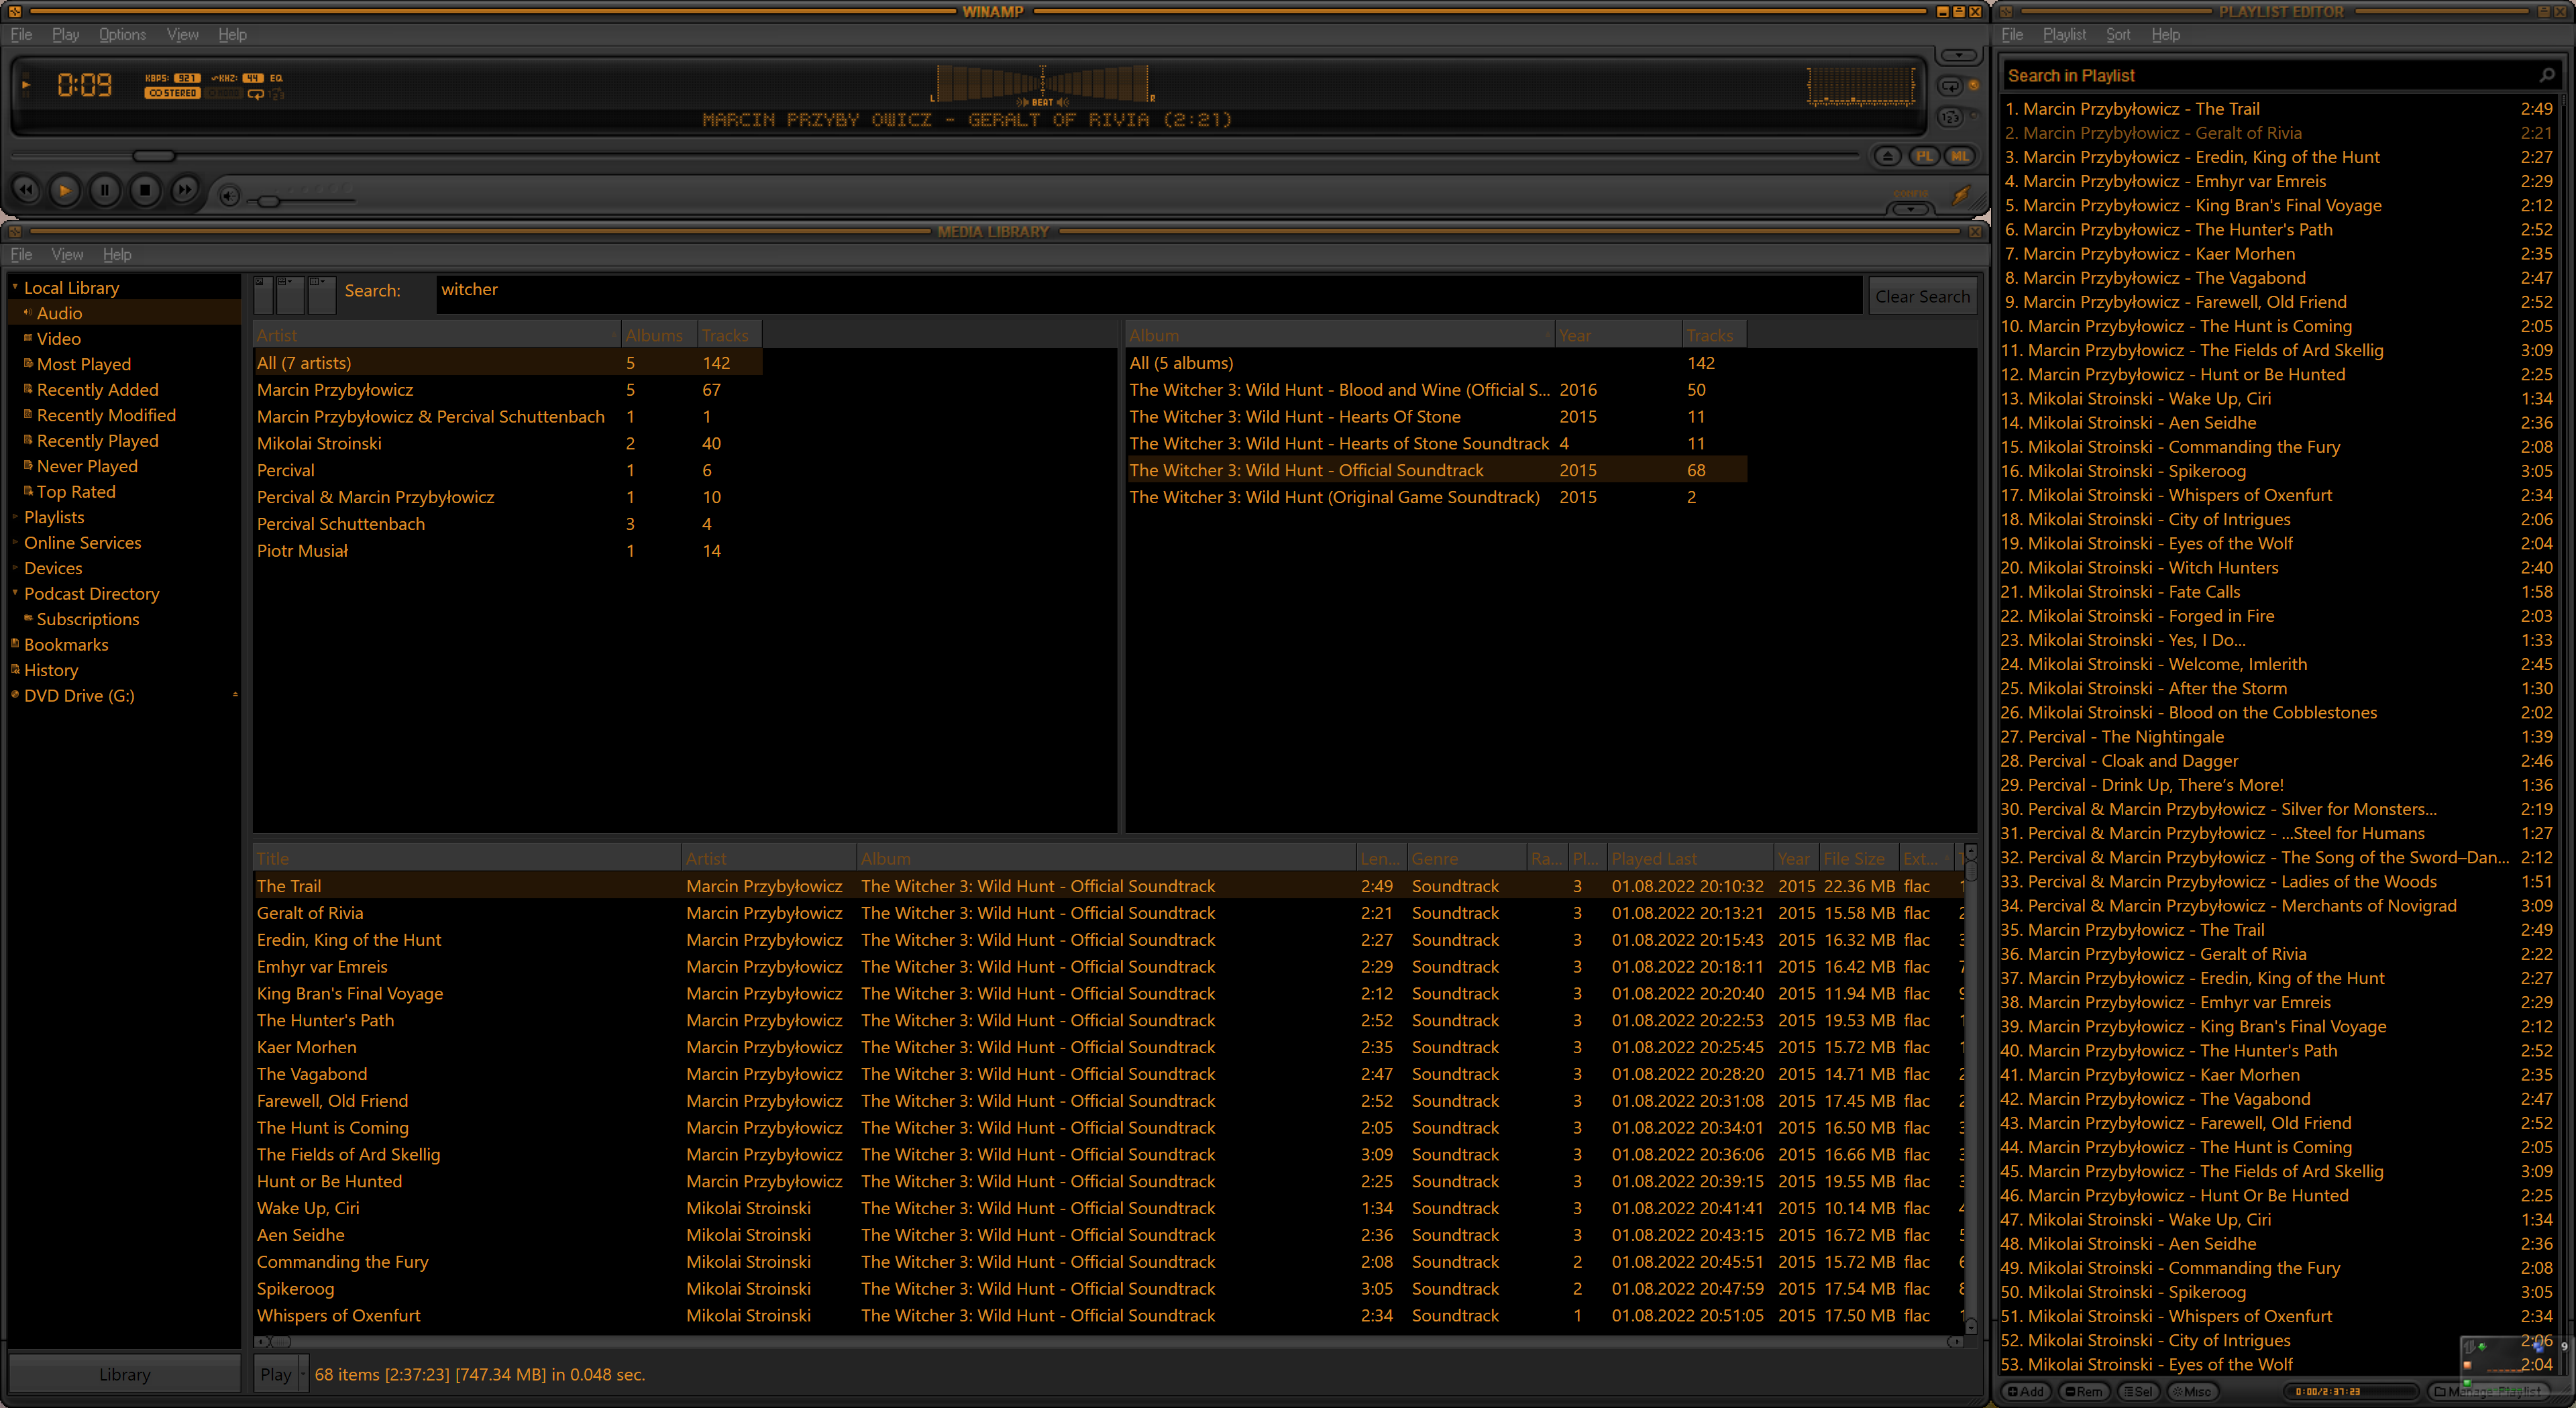Click the Library button at bottom left
Screen dimensions: 2576x1408
(x=124, y=1374)
